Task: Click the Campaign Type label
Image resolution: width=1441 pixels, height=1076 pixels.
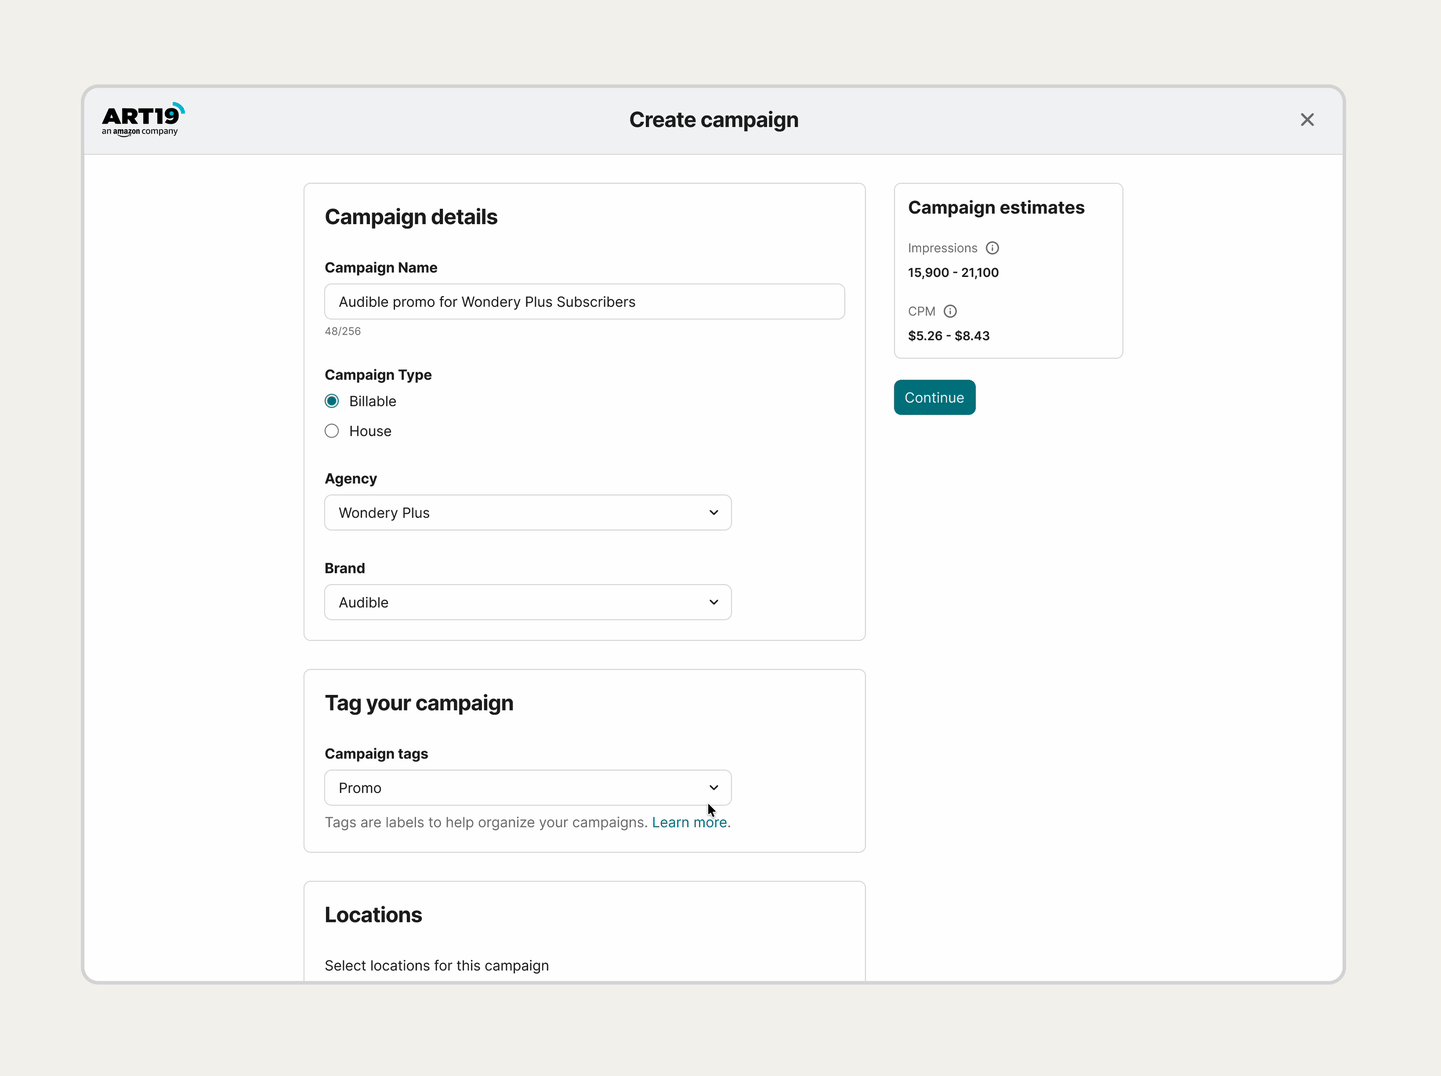Action: click(x=378, y=375)
